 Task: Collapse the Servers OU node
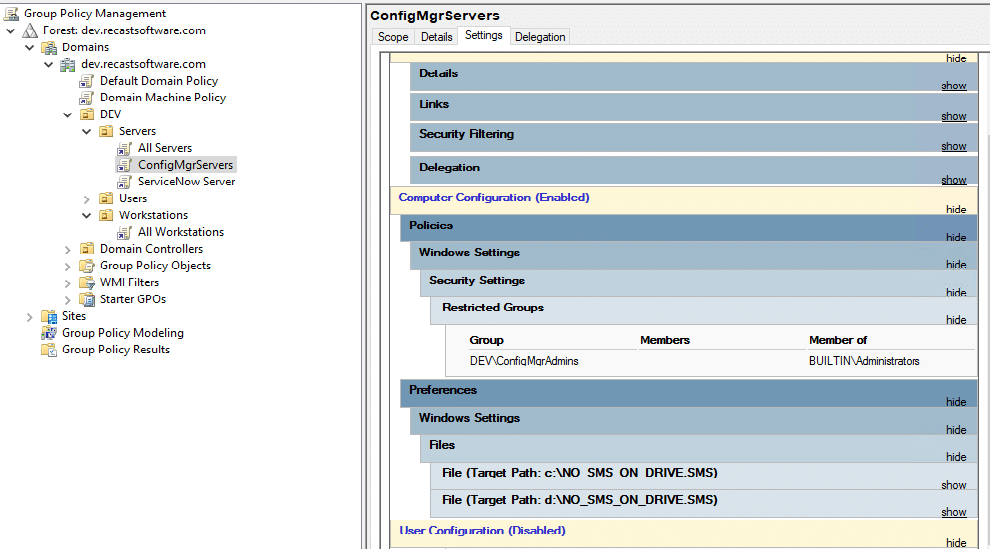pyautogui.click(x=87, y=131)
